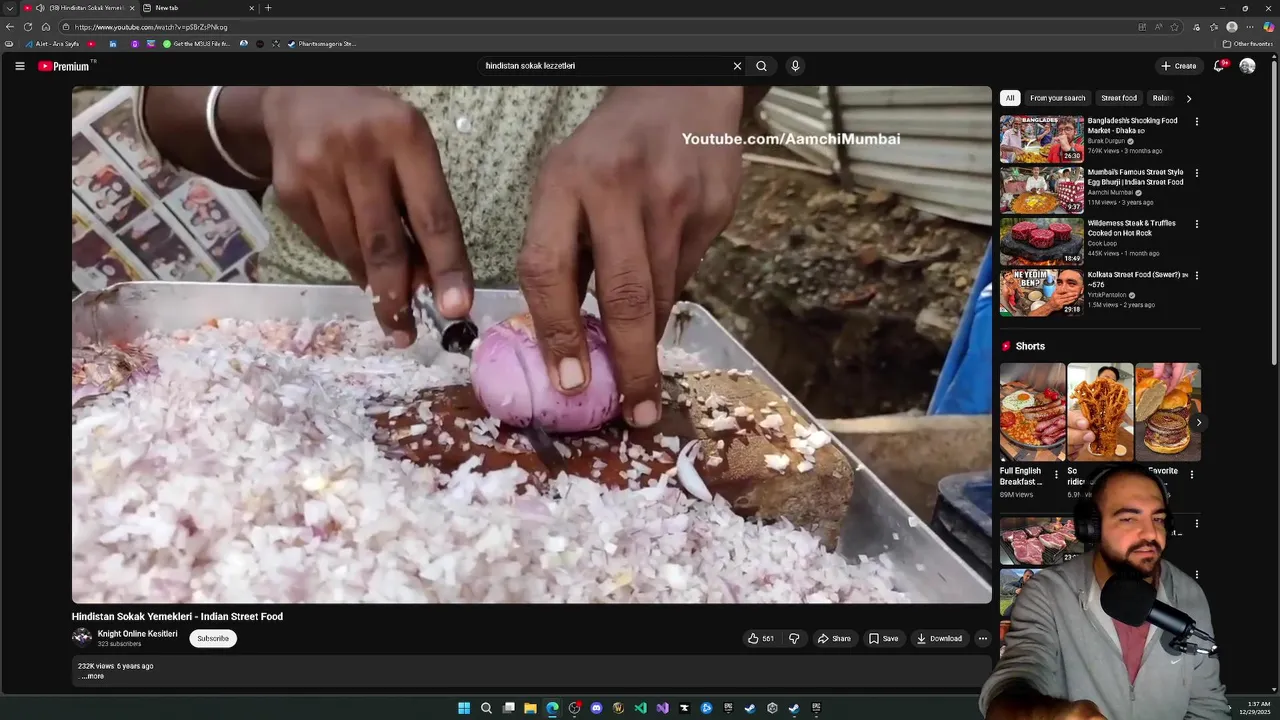
Task: Open Visual Studio Code from the taskbar
Action: 640,708
